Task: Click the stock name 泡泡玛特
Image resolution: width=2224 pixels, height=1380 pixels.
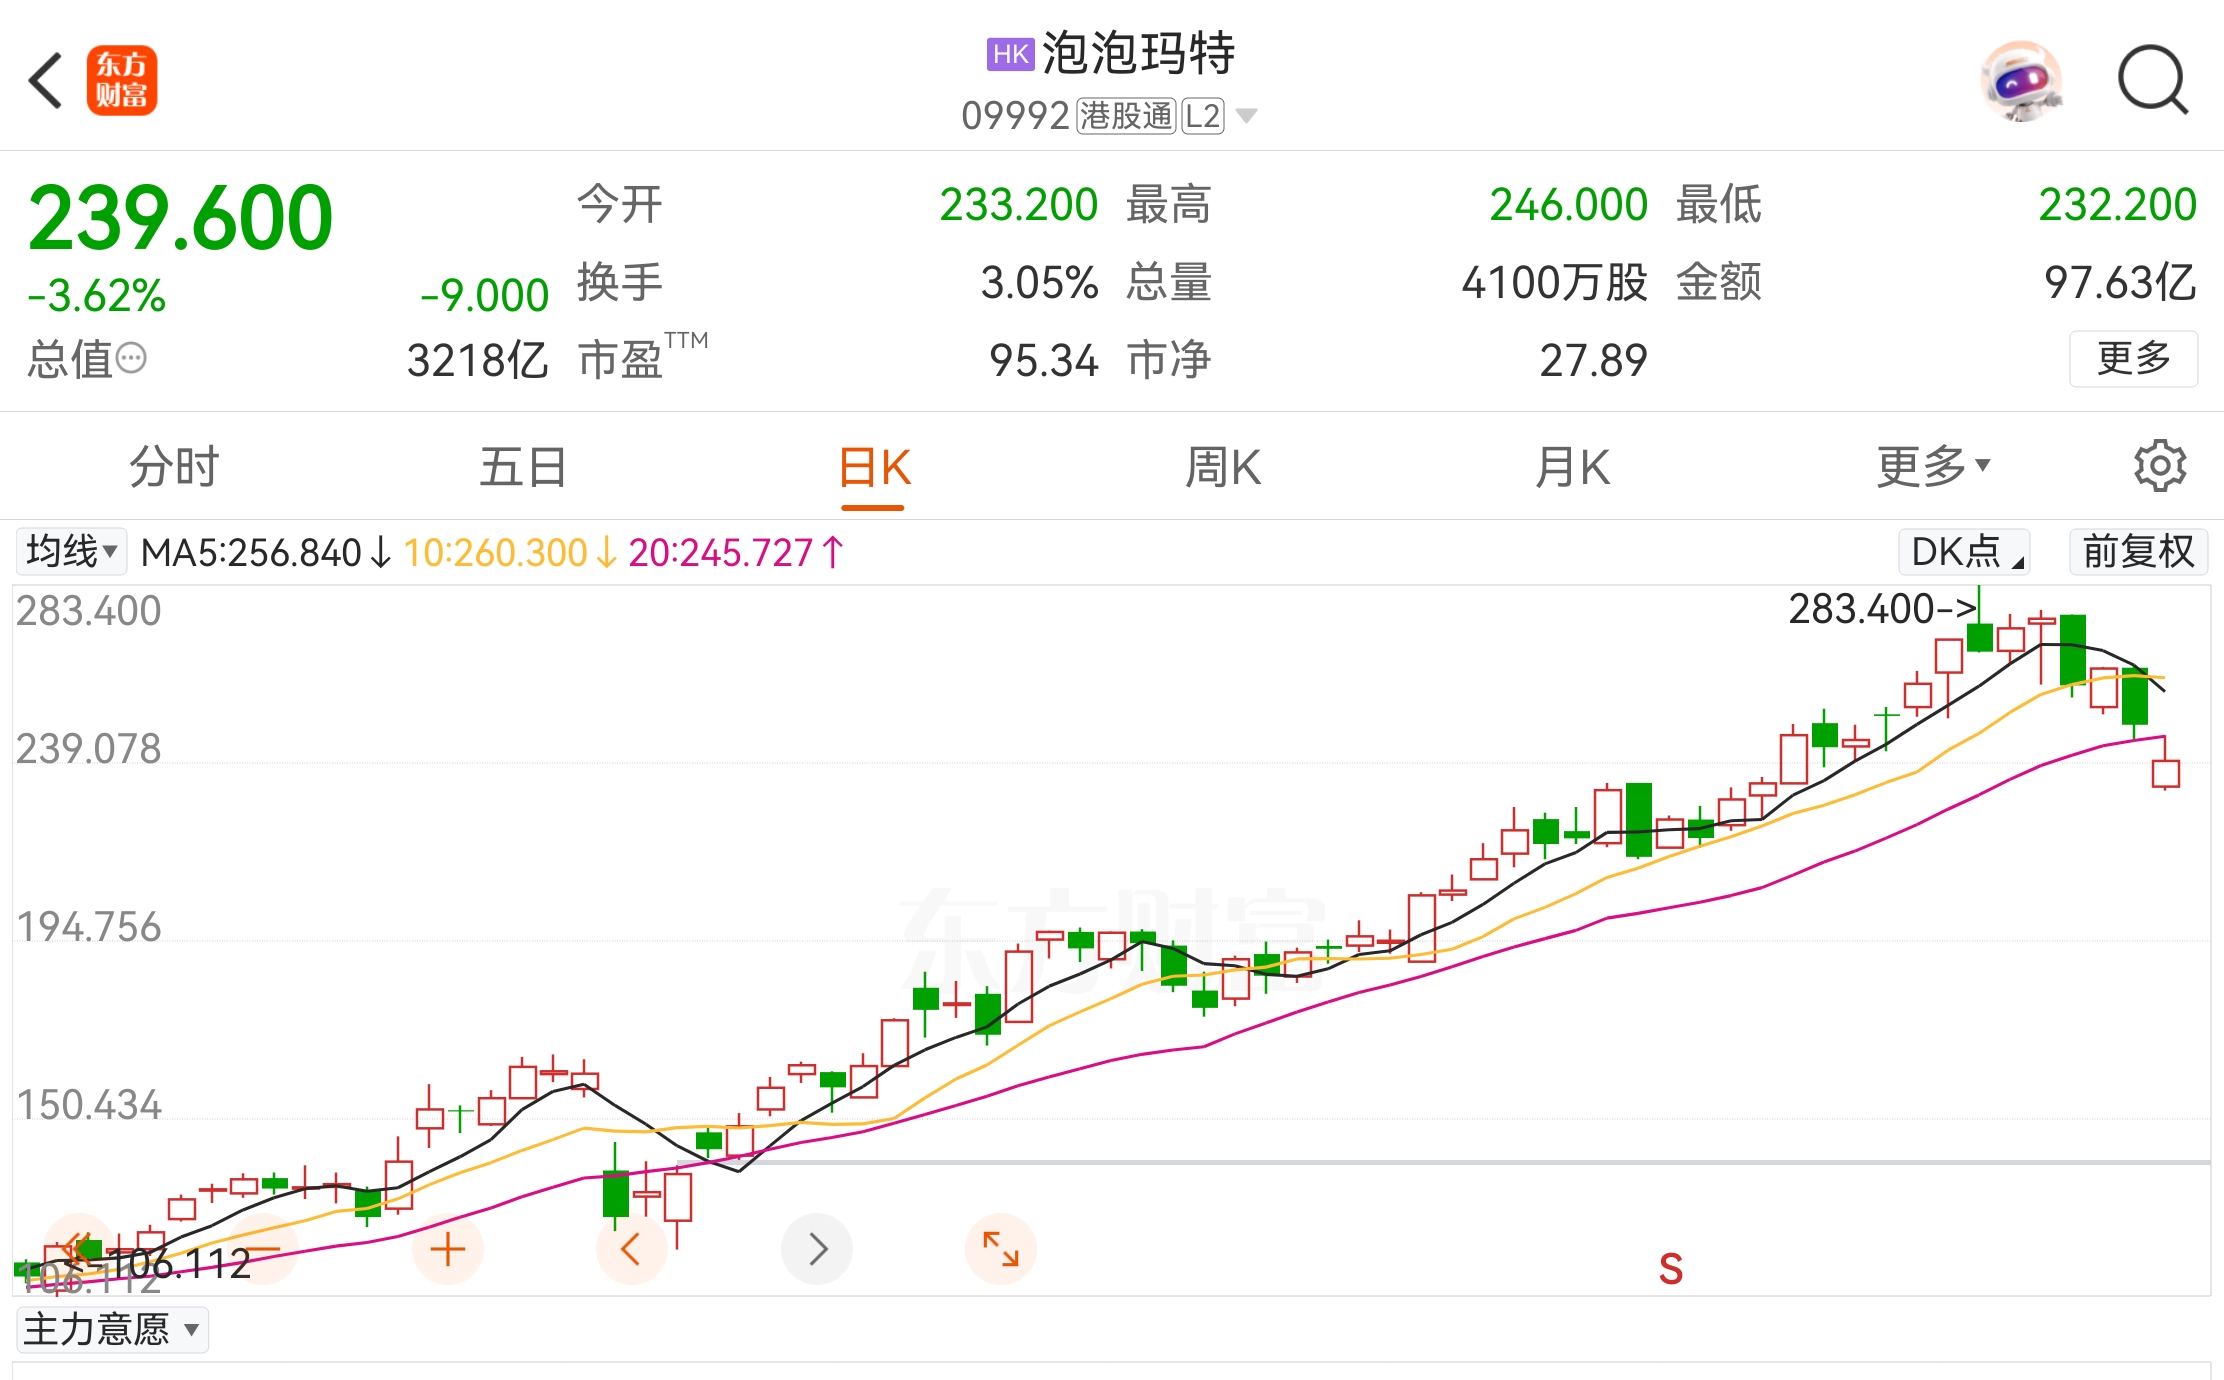Action: tap(1138, 53)
